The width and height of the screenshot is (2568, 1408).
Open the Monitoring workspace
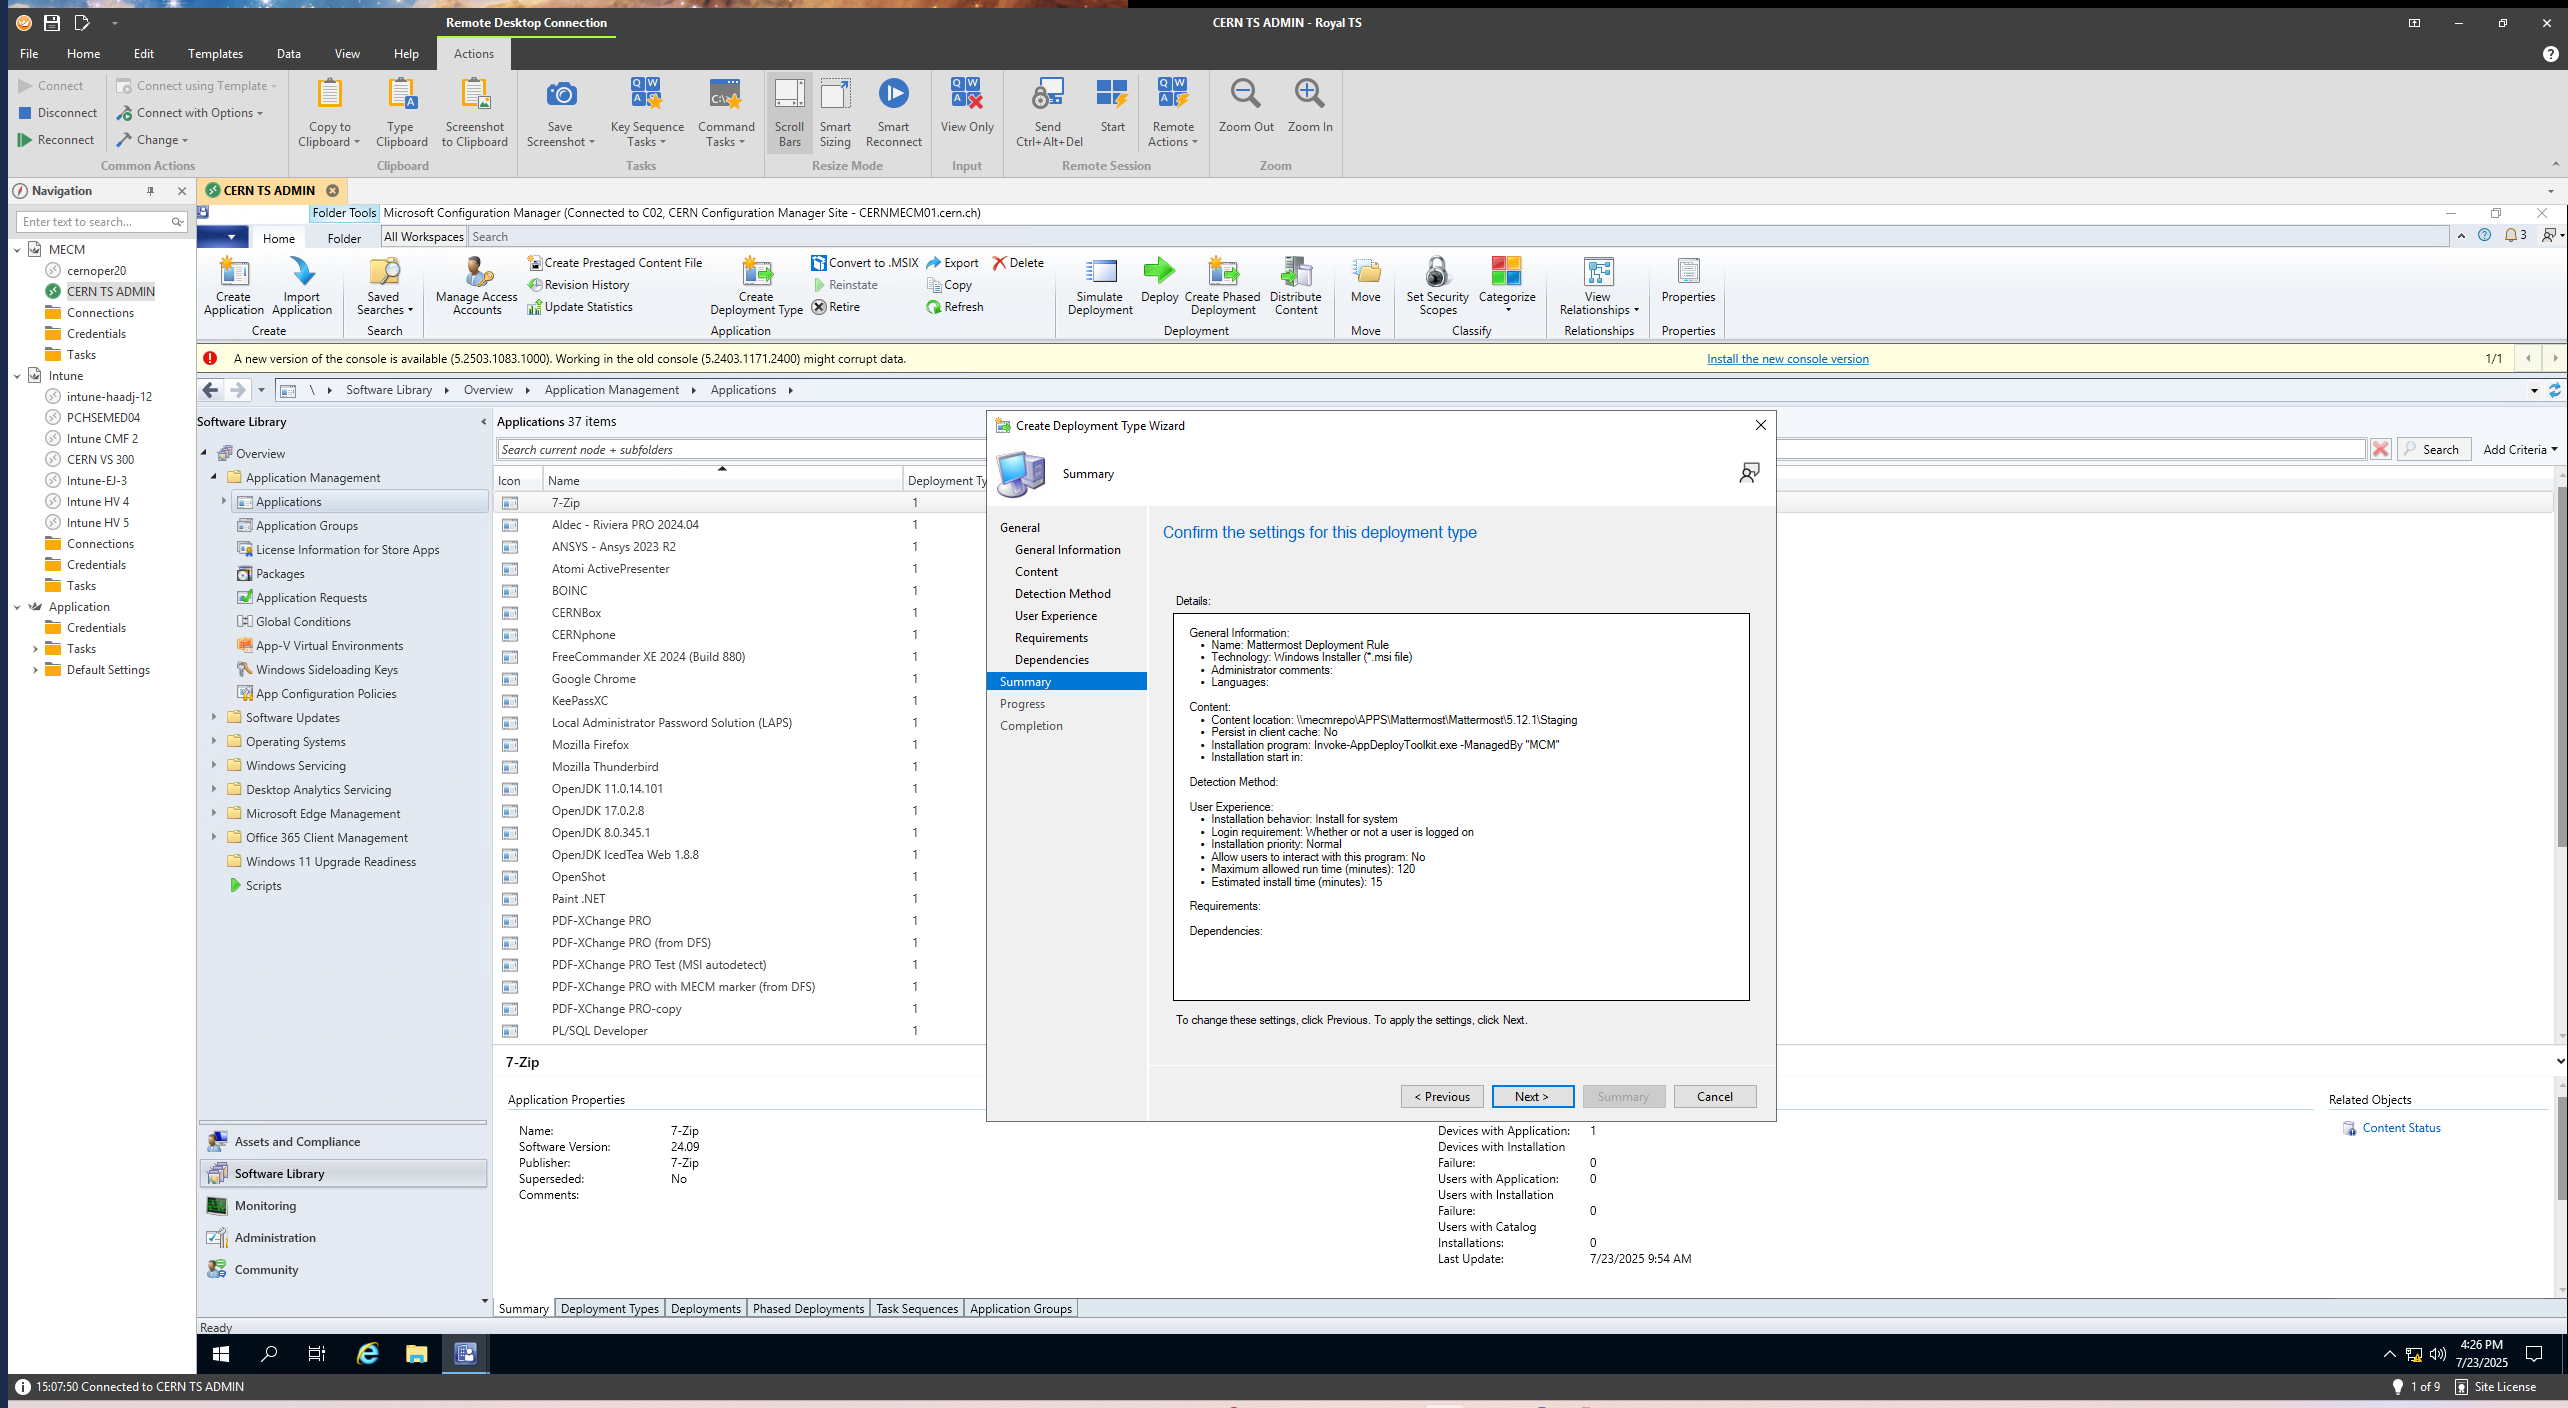(343, 1205)
